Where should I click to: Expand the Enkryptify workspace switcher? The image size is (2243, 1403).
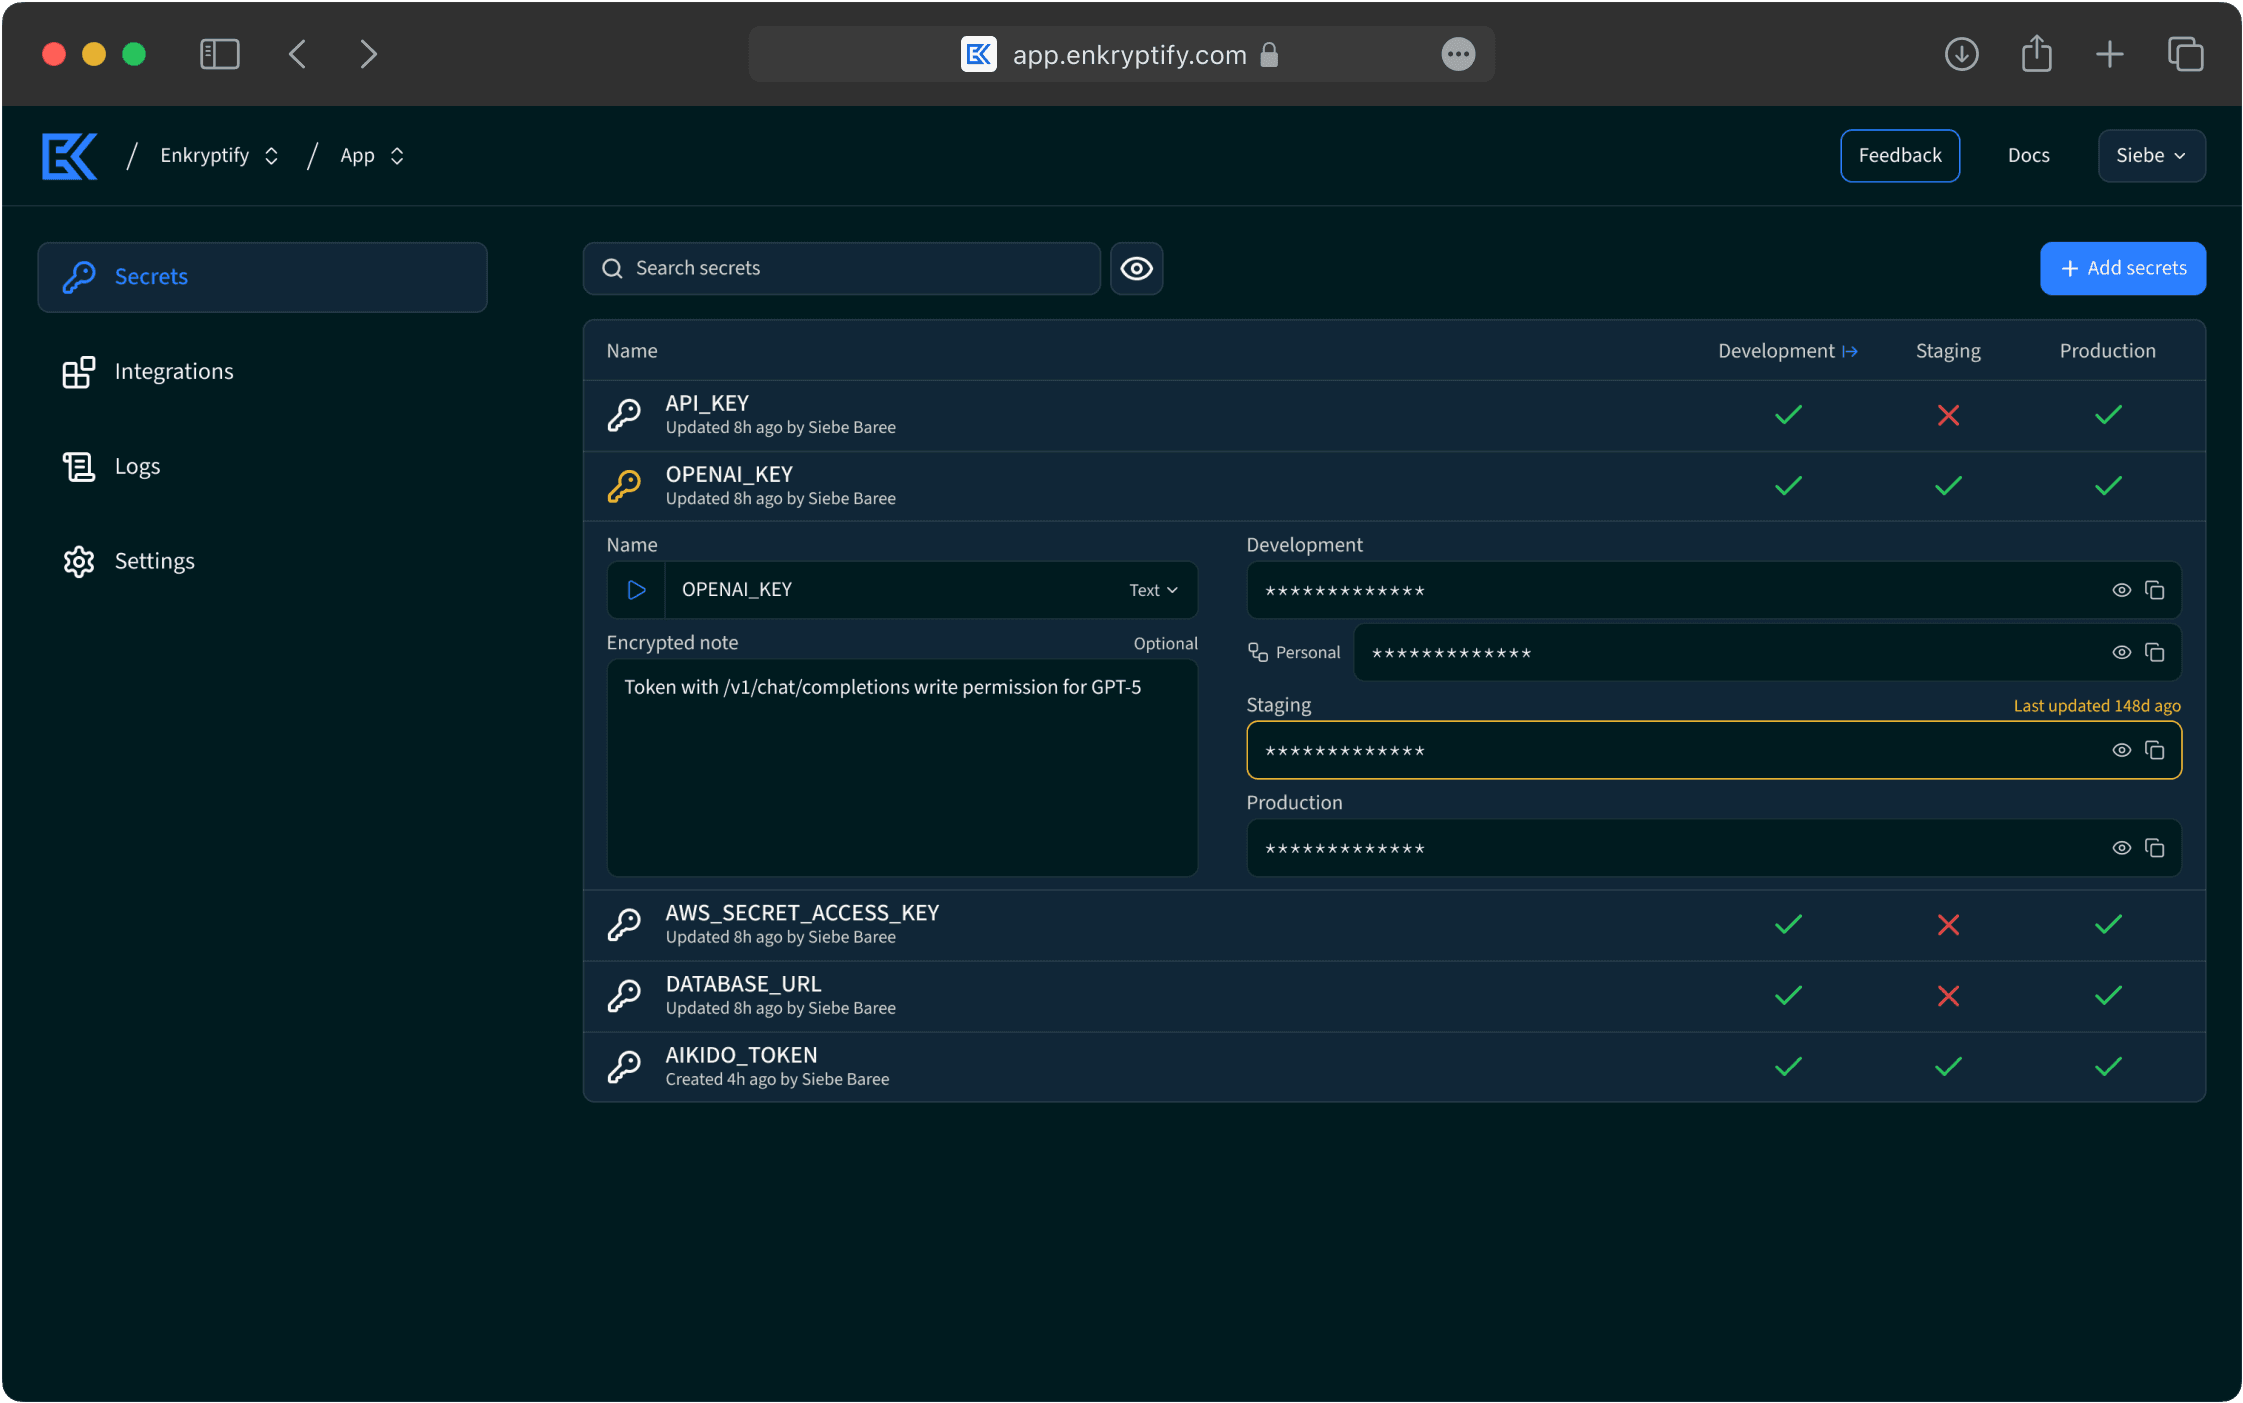[271, 155]
